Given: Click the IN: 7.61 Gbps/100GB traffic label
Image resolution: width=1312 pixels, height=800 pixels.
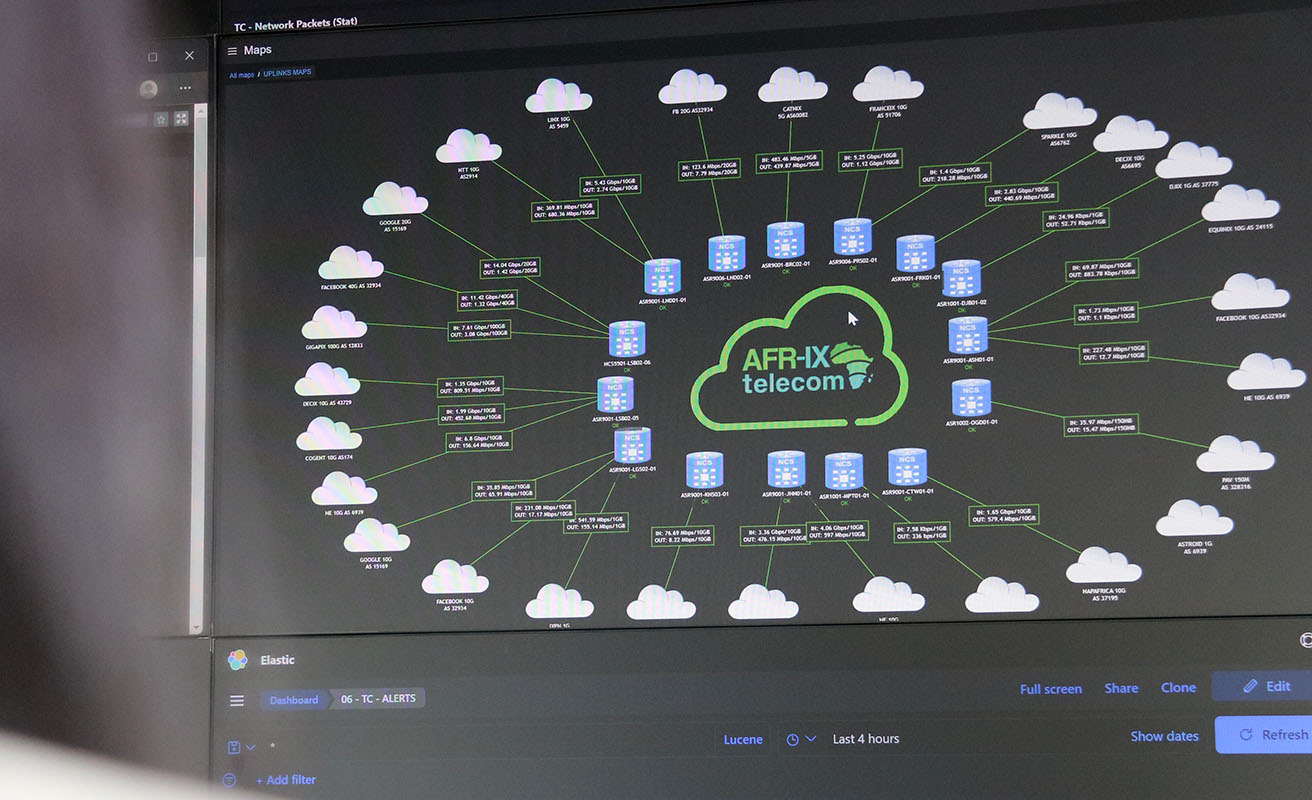Looking at the screenshot, I should click(479, 329).
